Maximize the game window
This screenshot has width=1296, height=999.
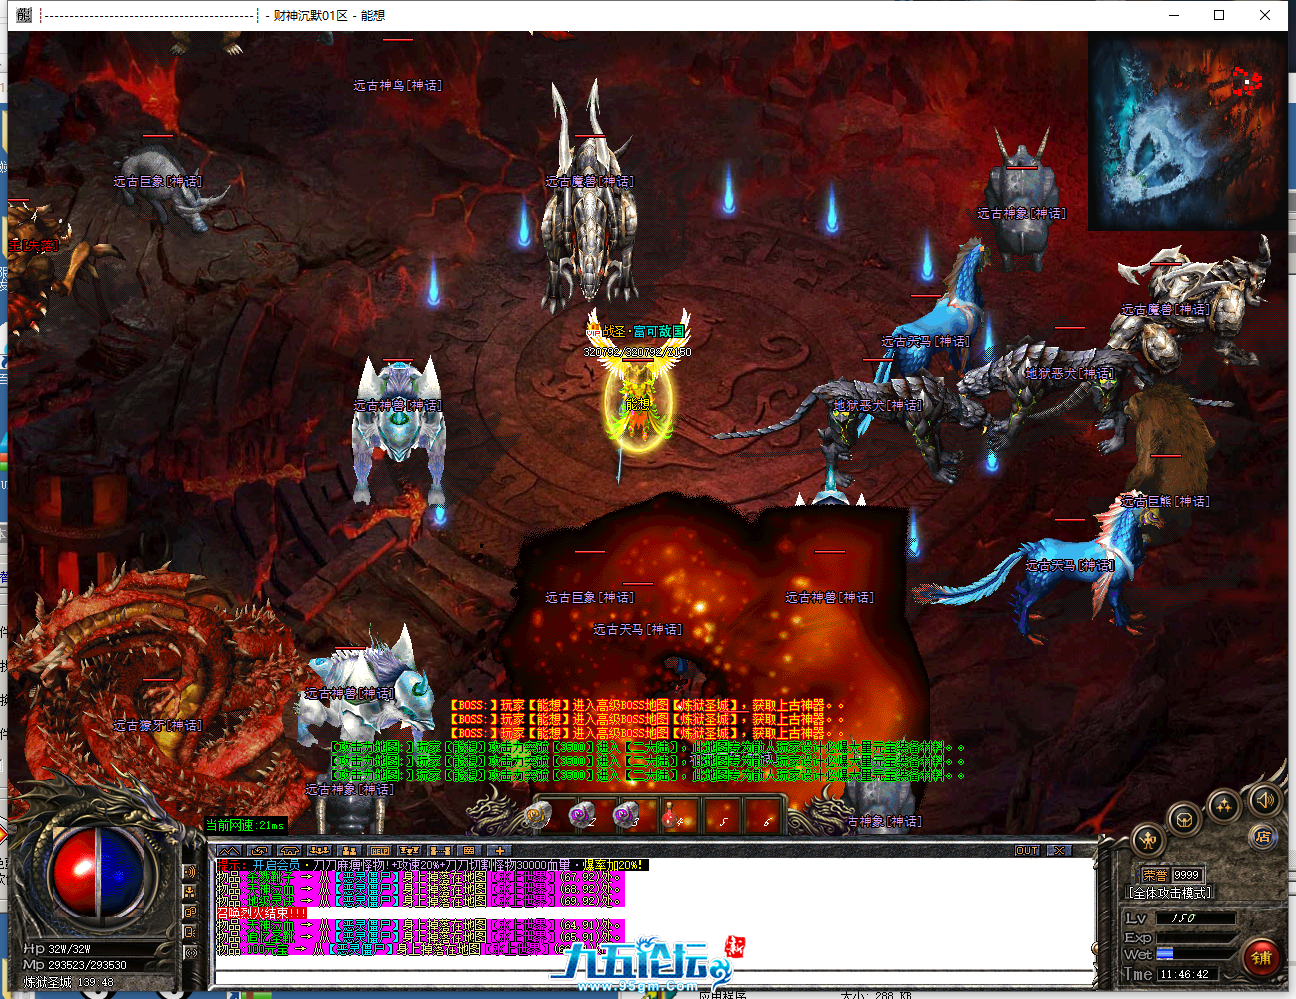(x=1219, y=15)
